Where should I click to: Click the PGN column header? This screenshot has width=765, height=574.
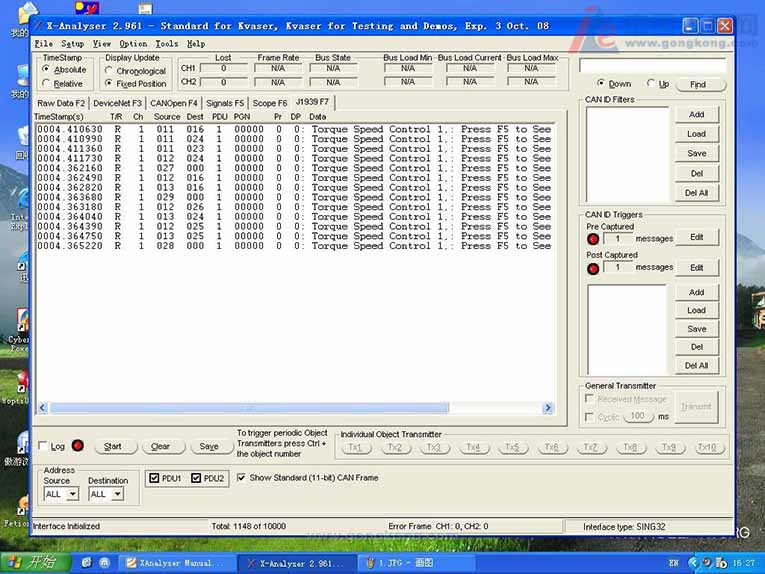pyautogui.click(x=242, y=117)
